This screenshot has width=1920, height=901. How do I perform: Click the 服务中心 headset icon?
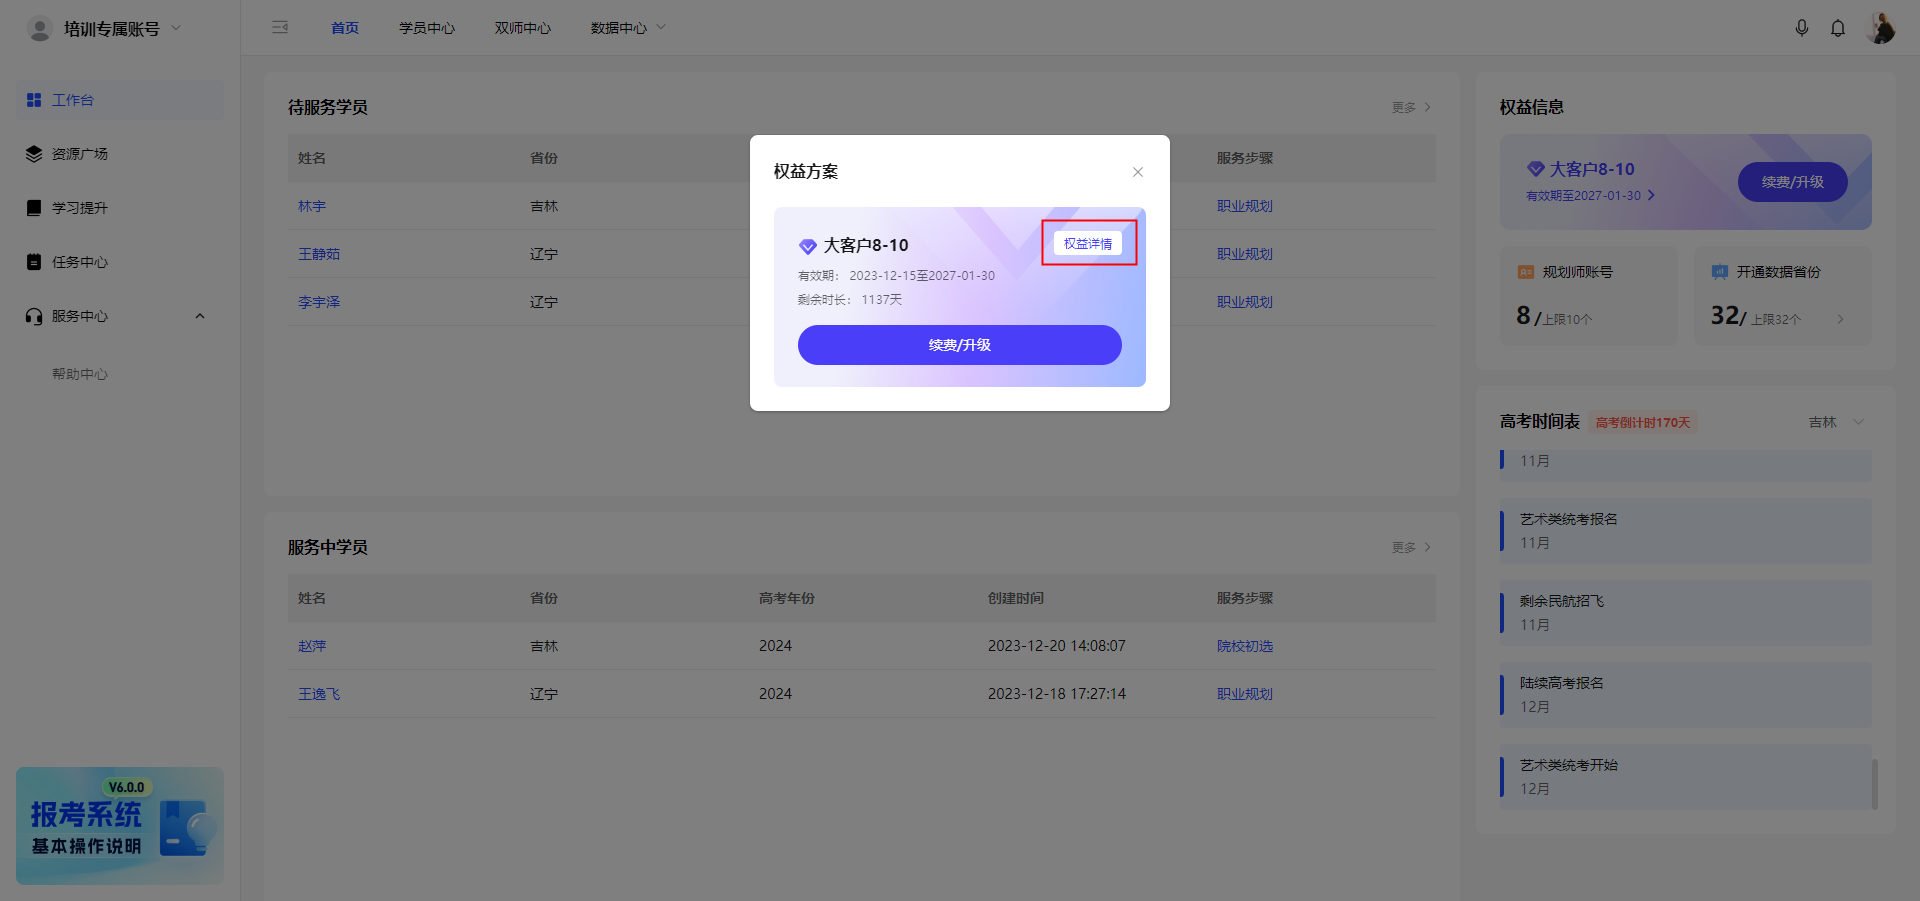[x=32, y=316]
